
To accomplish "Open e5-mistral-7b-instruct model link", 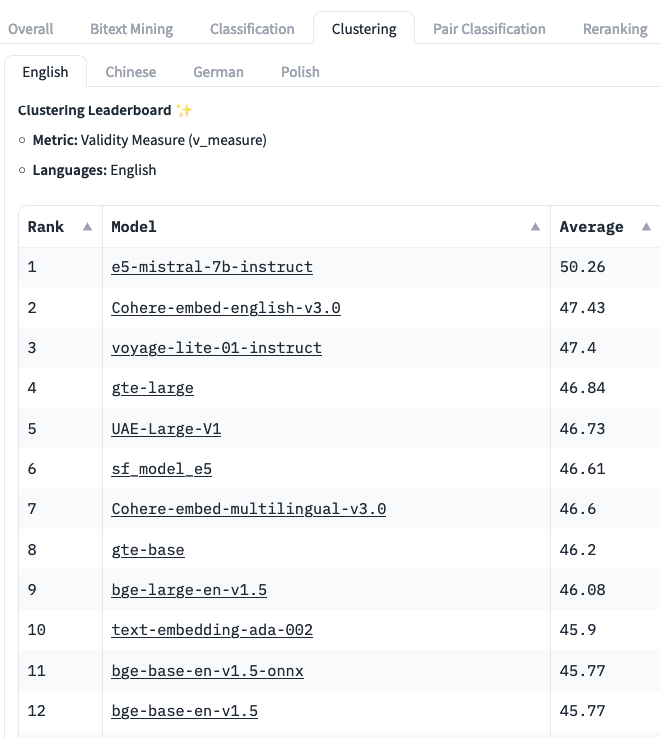I will [x=212, y=267].
